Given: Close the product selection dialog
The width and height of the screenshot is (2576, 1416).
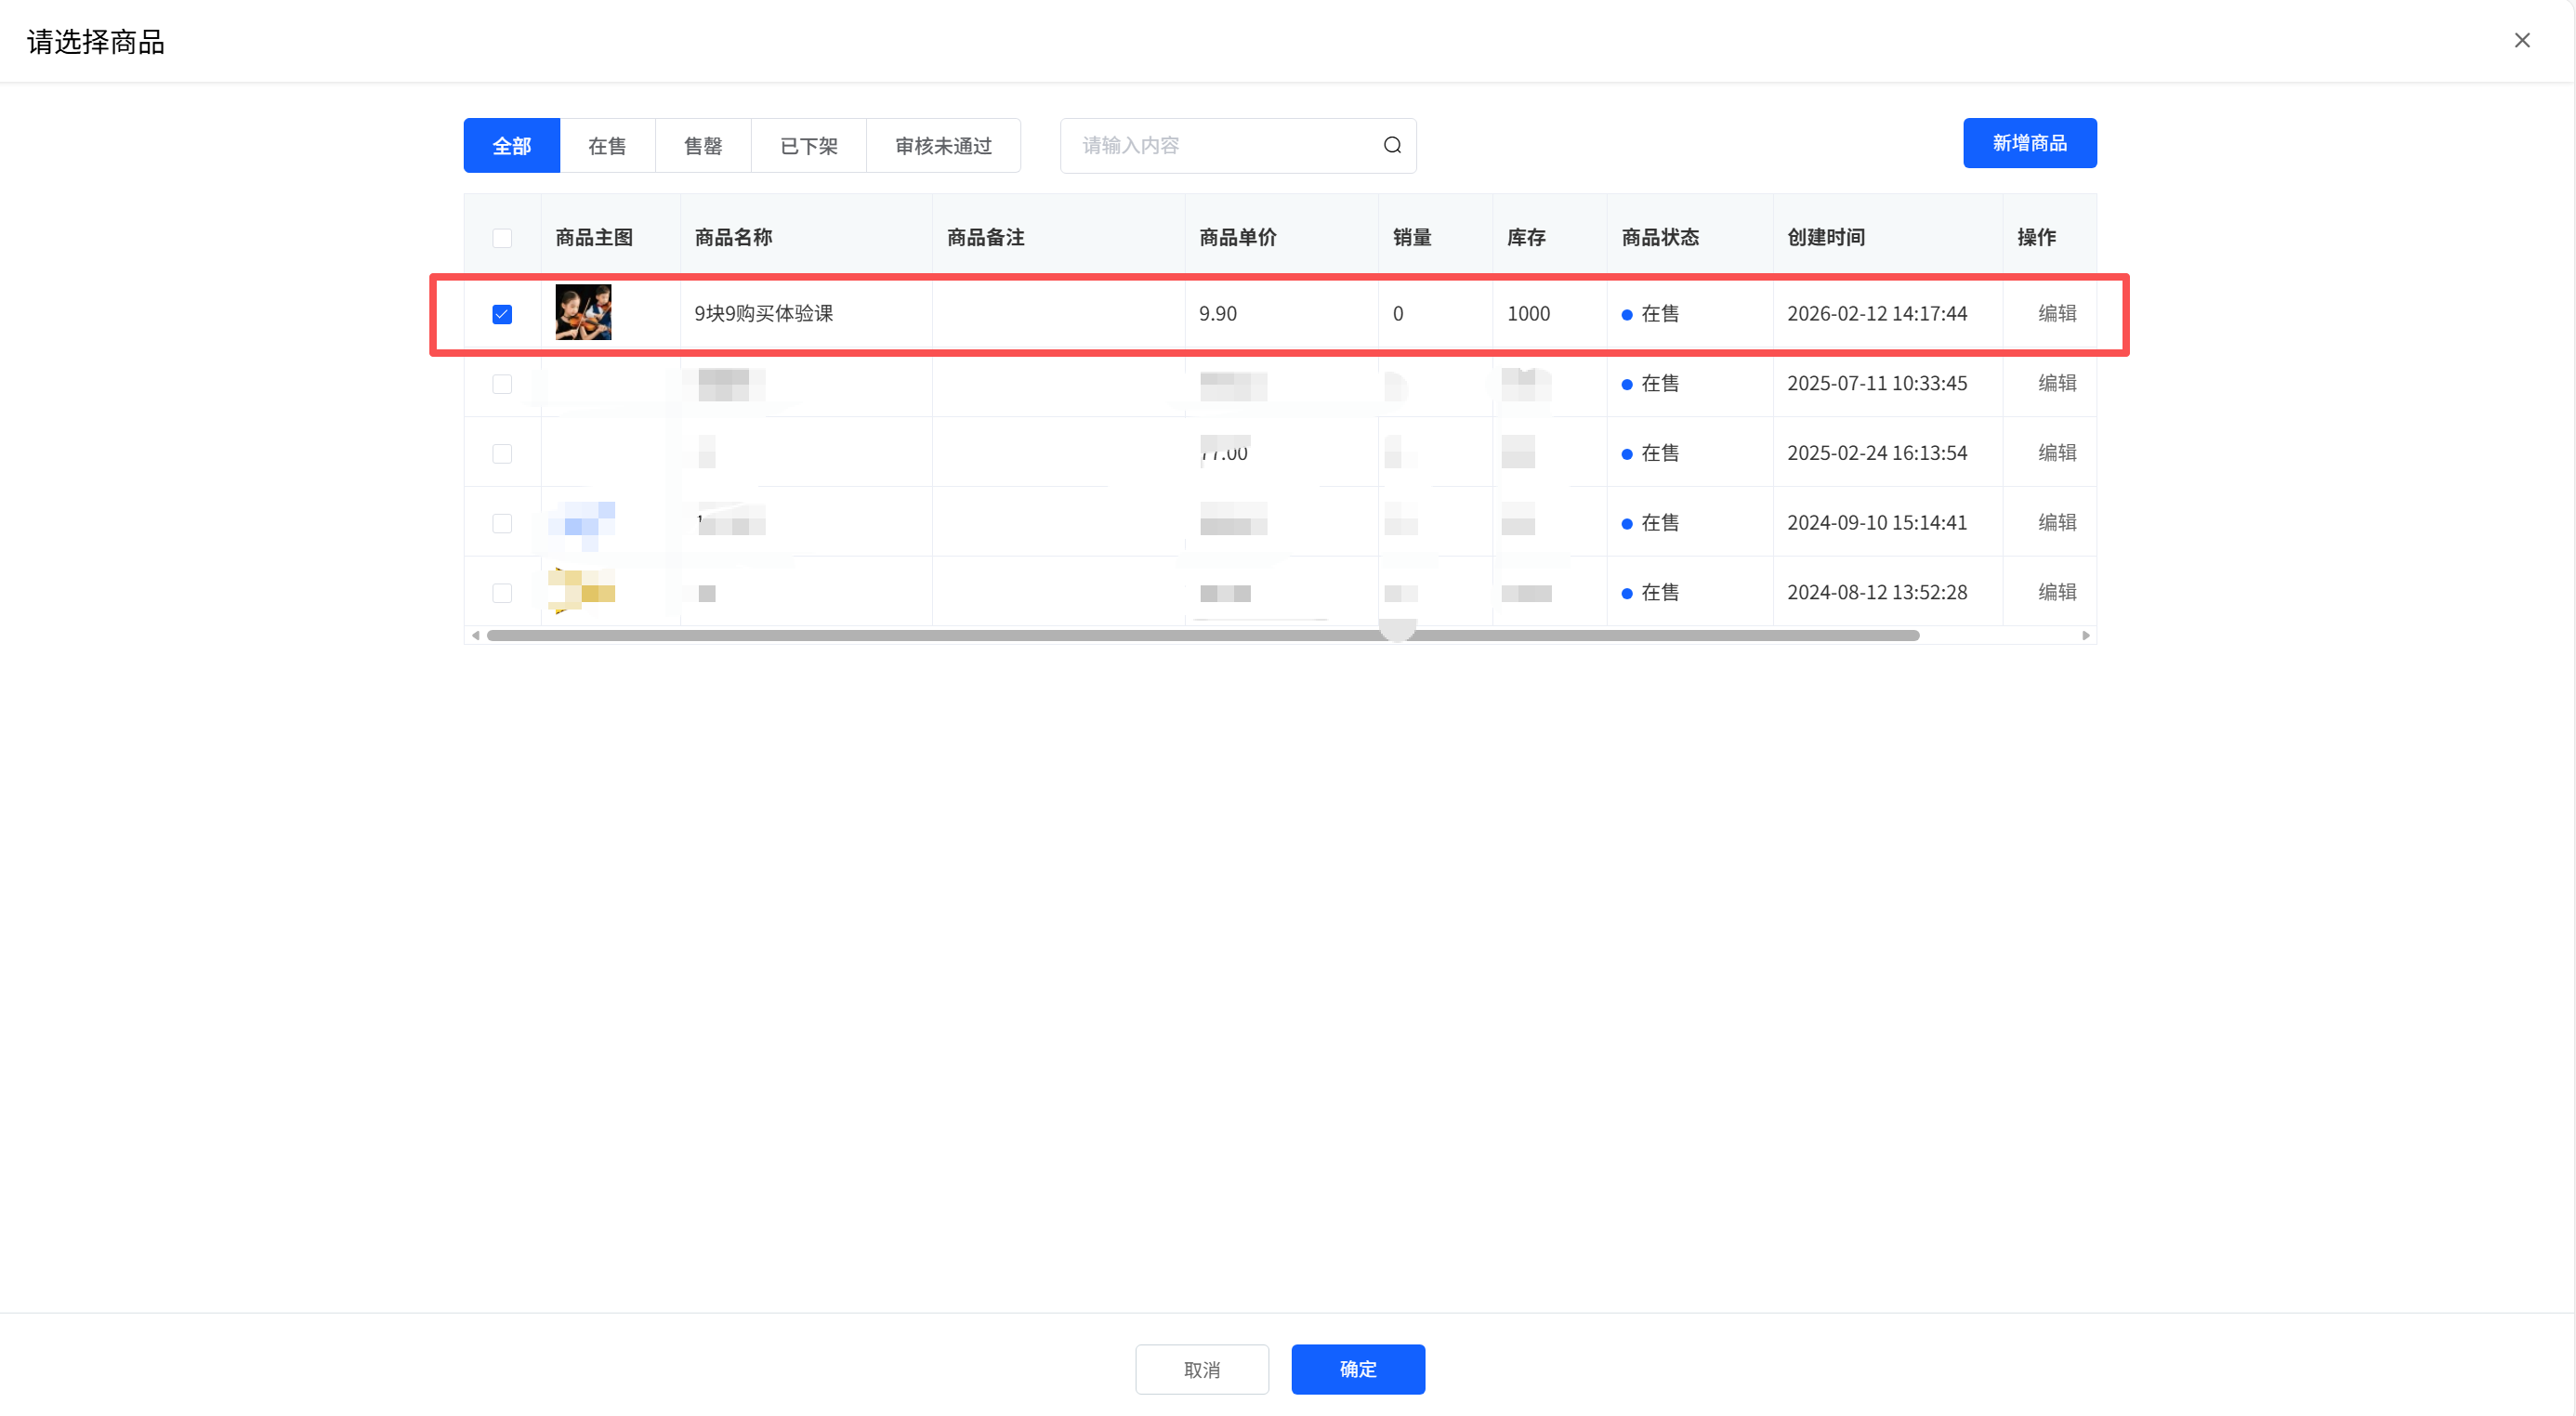Looking at the screenshot, I should click(x=2521, y=40).
